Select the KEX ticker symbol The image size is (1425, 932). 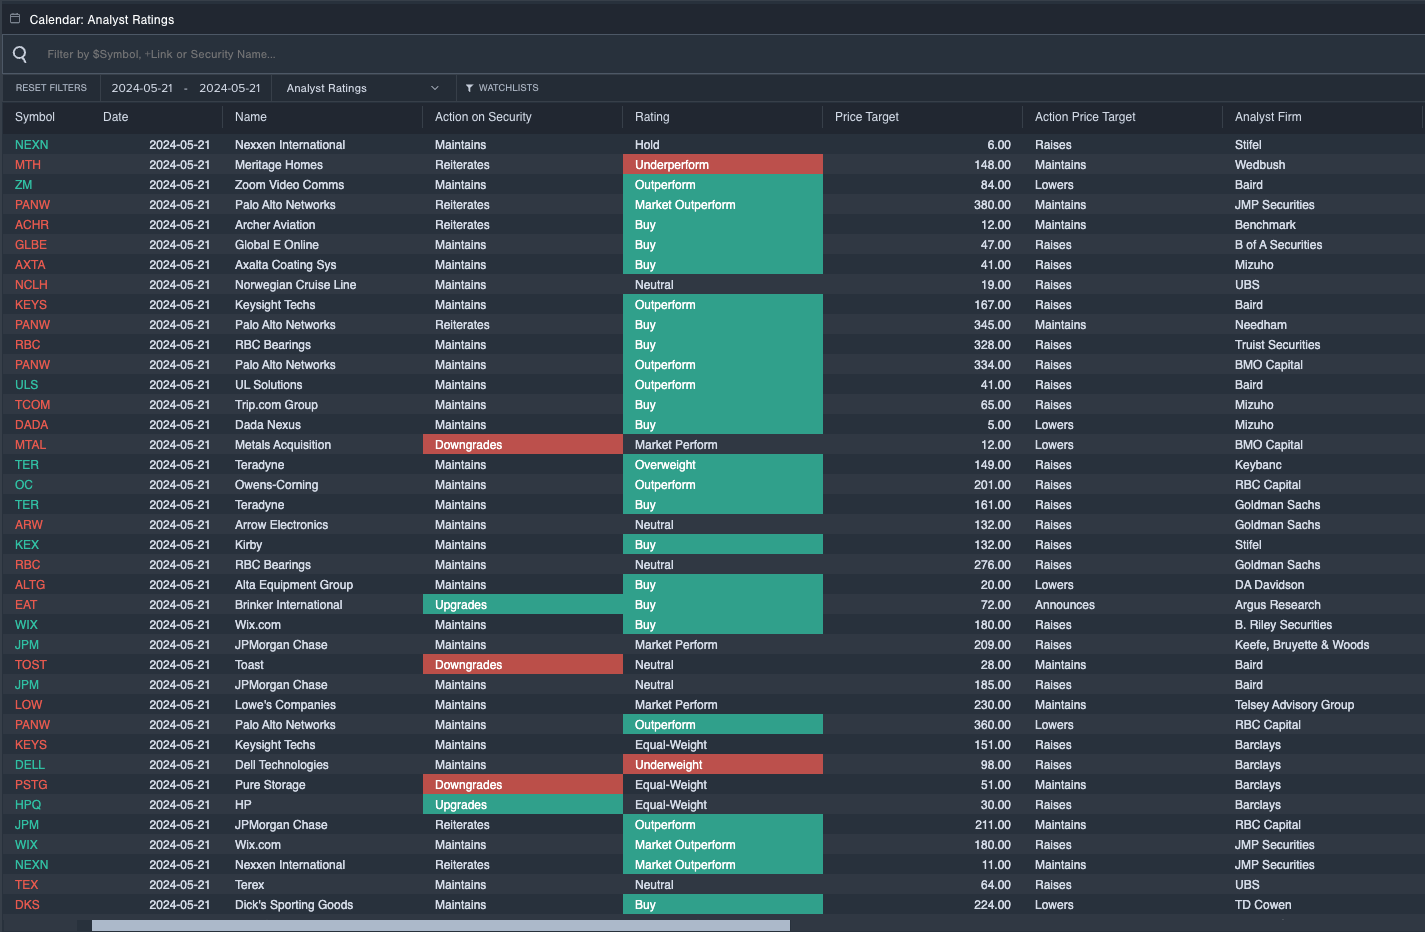(x=27, y=545)
